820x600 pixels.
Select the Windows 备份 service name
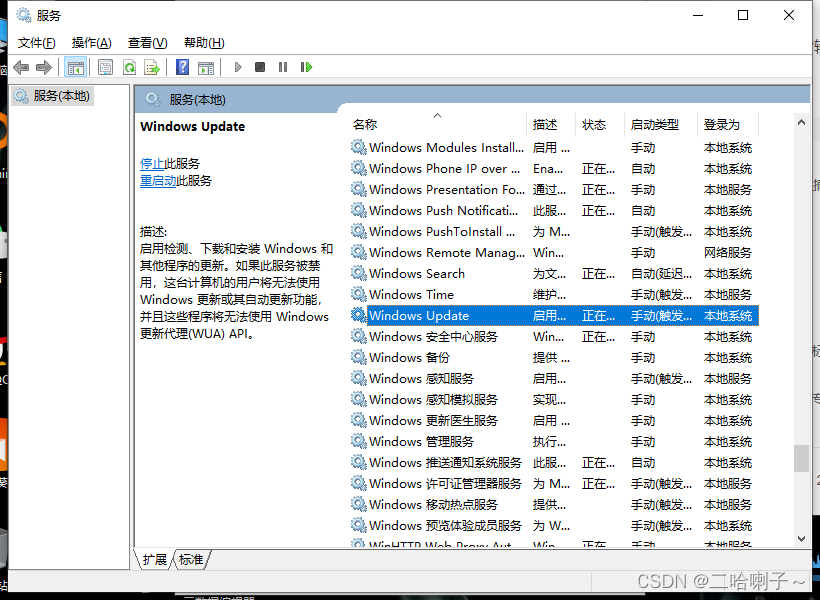[409, 357]
